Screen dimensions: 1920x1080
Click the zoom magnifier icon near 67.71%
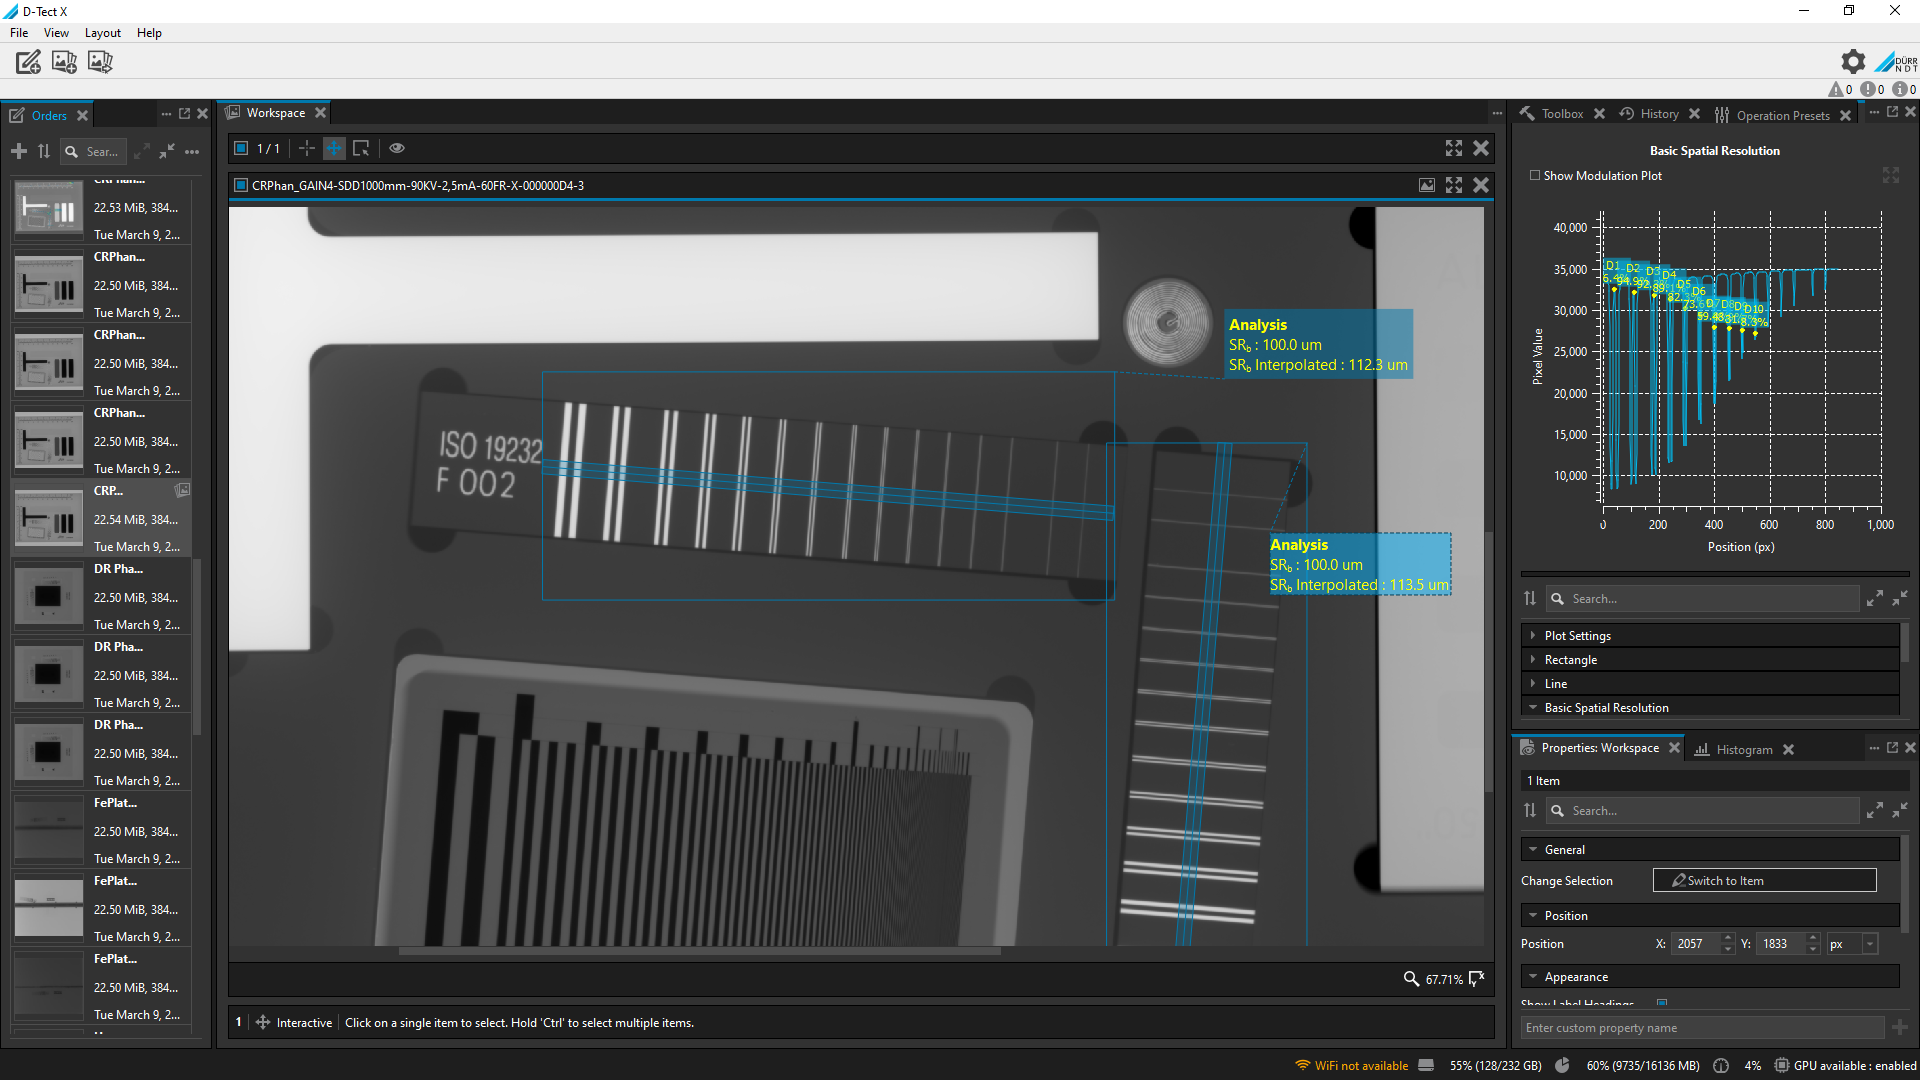click(x=1411, y=979)
